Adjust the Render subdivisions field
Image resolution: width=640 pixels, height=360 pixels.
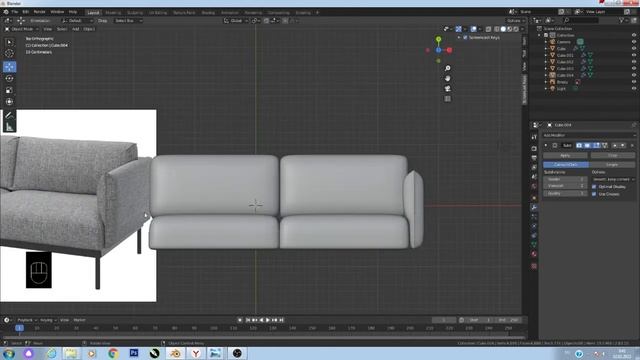click(565, 179)
